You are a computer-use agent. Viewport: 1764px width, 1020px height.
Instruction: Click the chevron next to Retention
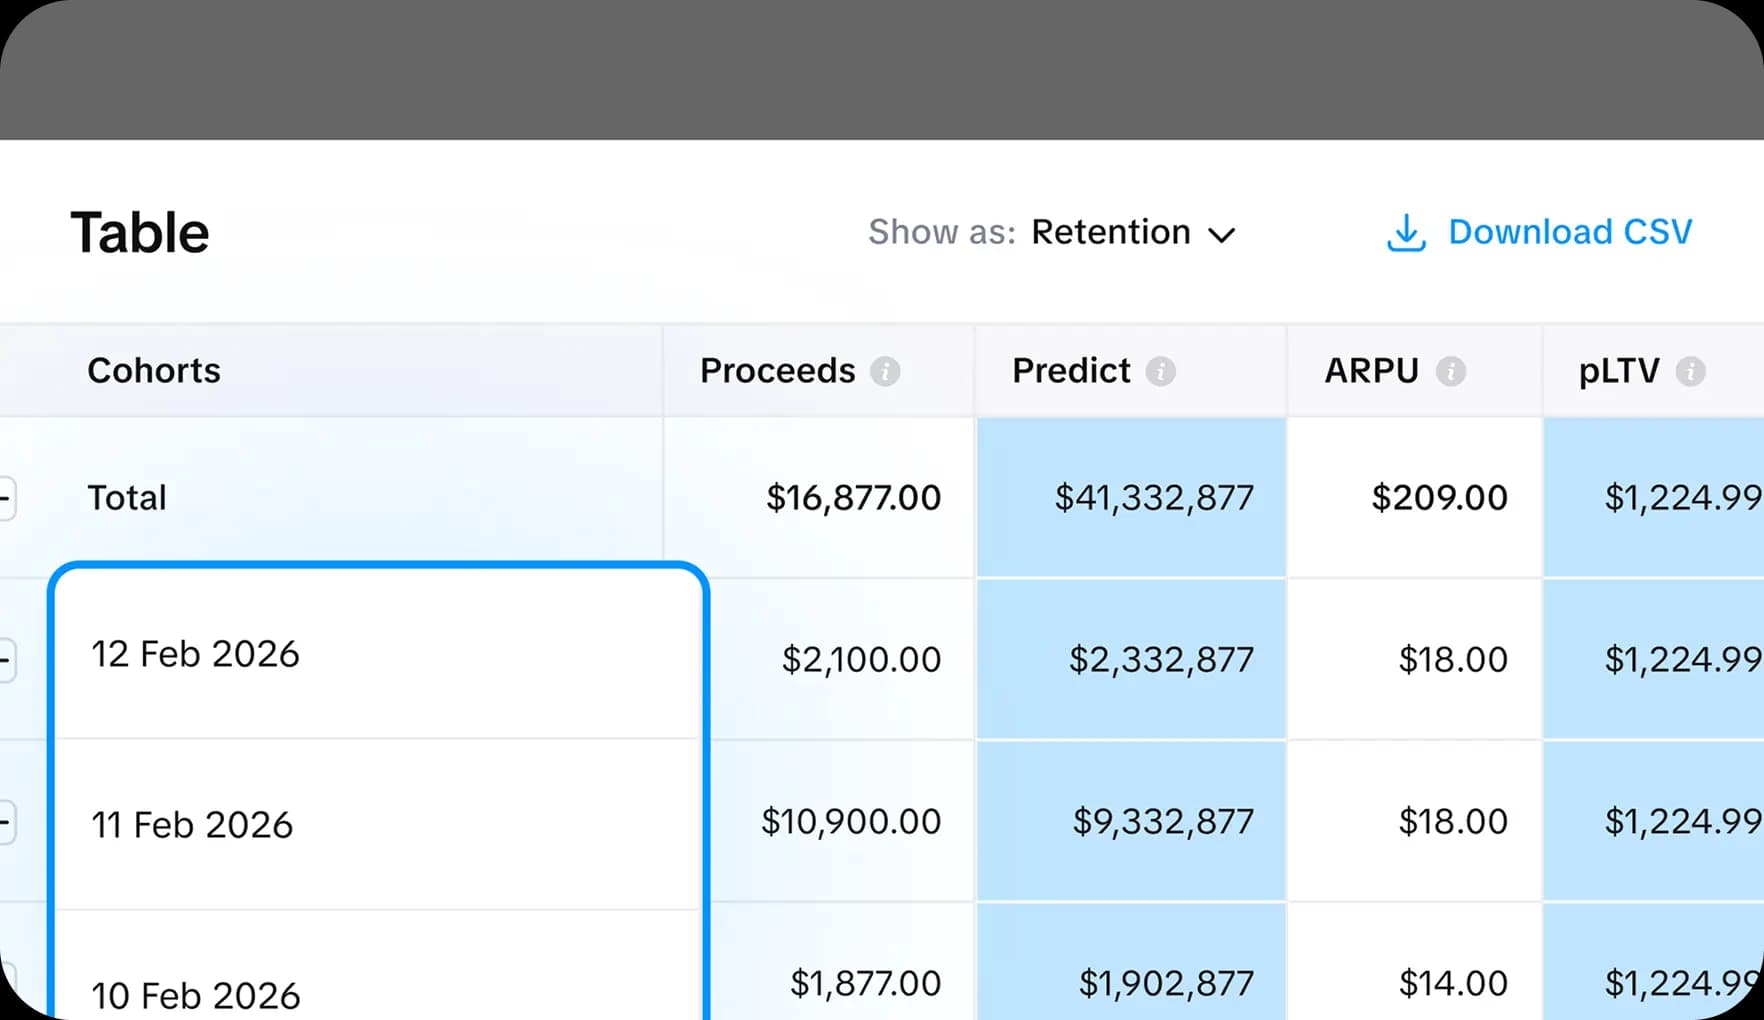(x=1222, y=234)
